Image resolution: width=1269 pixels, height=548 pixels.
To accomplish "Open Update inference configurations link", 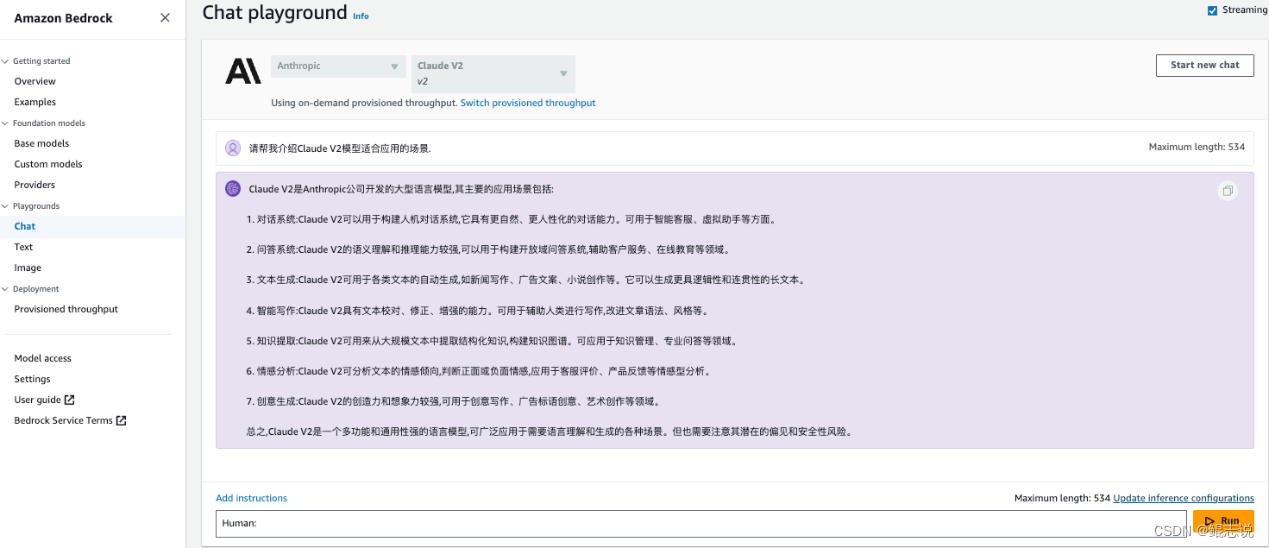I will [x=1184, y=498].
